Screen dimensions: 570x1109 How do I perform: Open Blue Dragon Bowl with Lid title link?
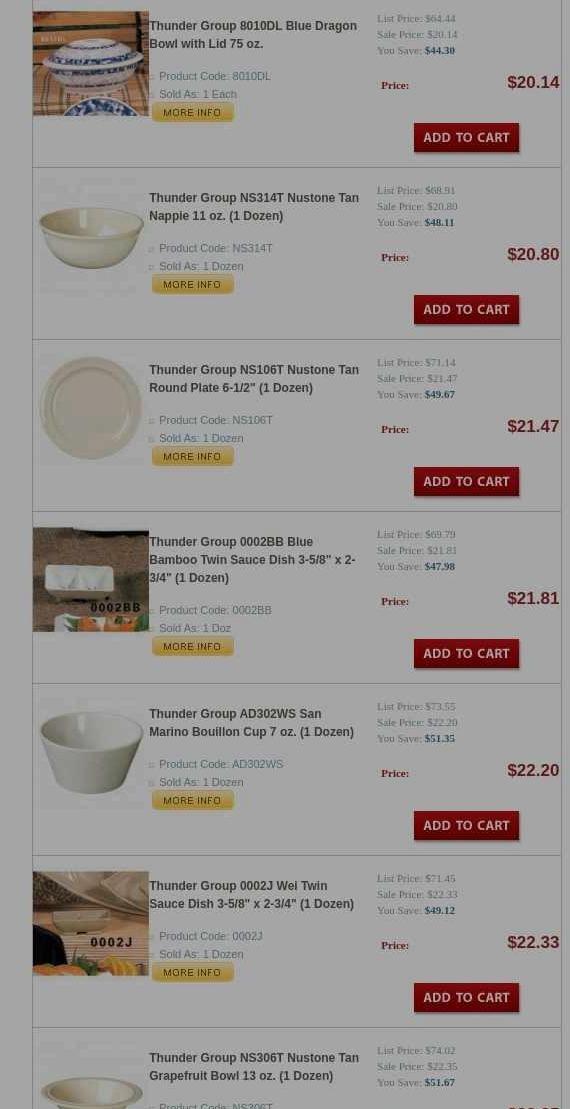(252, 35)
